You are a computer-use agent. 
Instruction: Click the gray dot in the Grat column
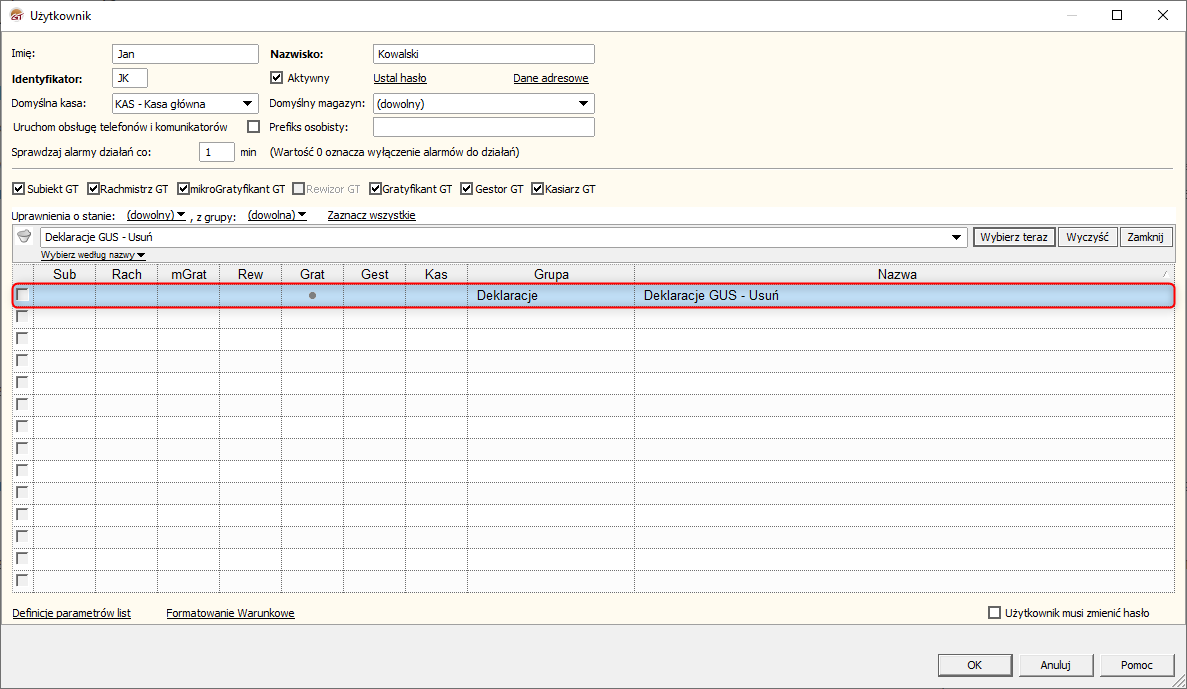312,295
